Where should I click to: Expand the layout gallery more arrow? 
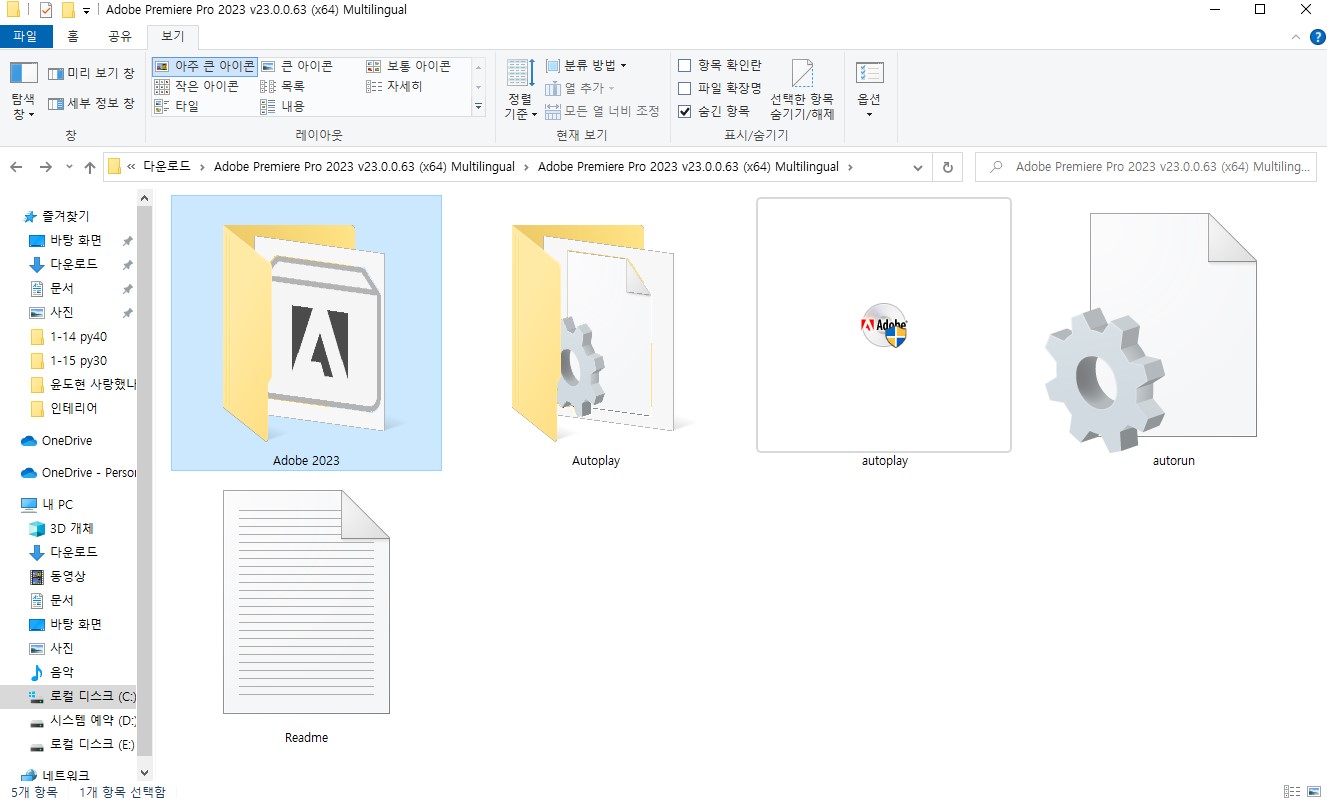click(478, 106)
